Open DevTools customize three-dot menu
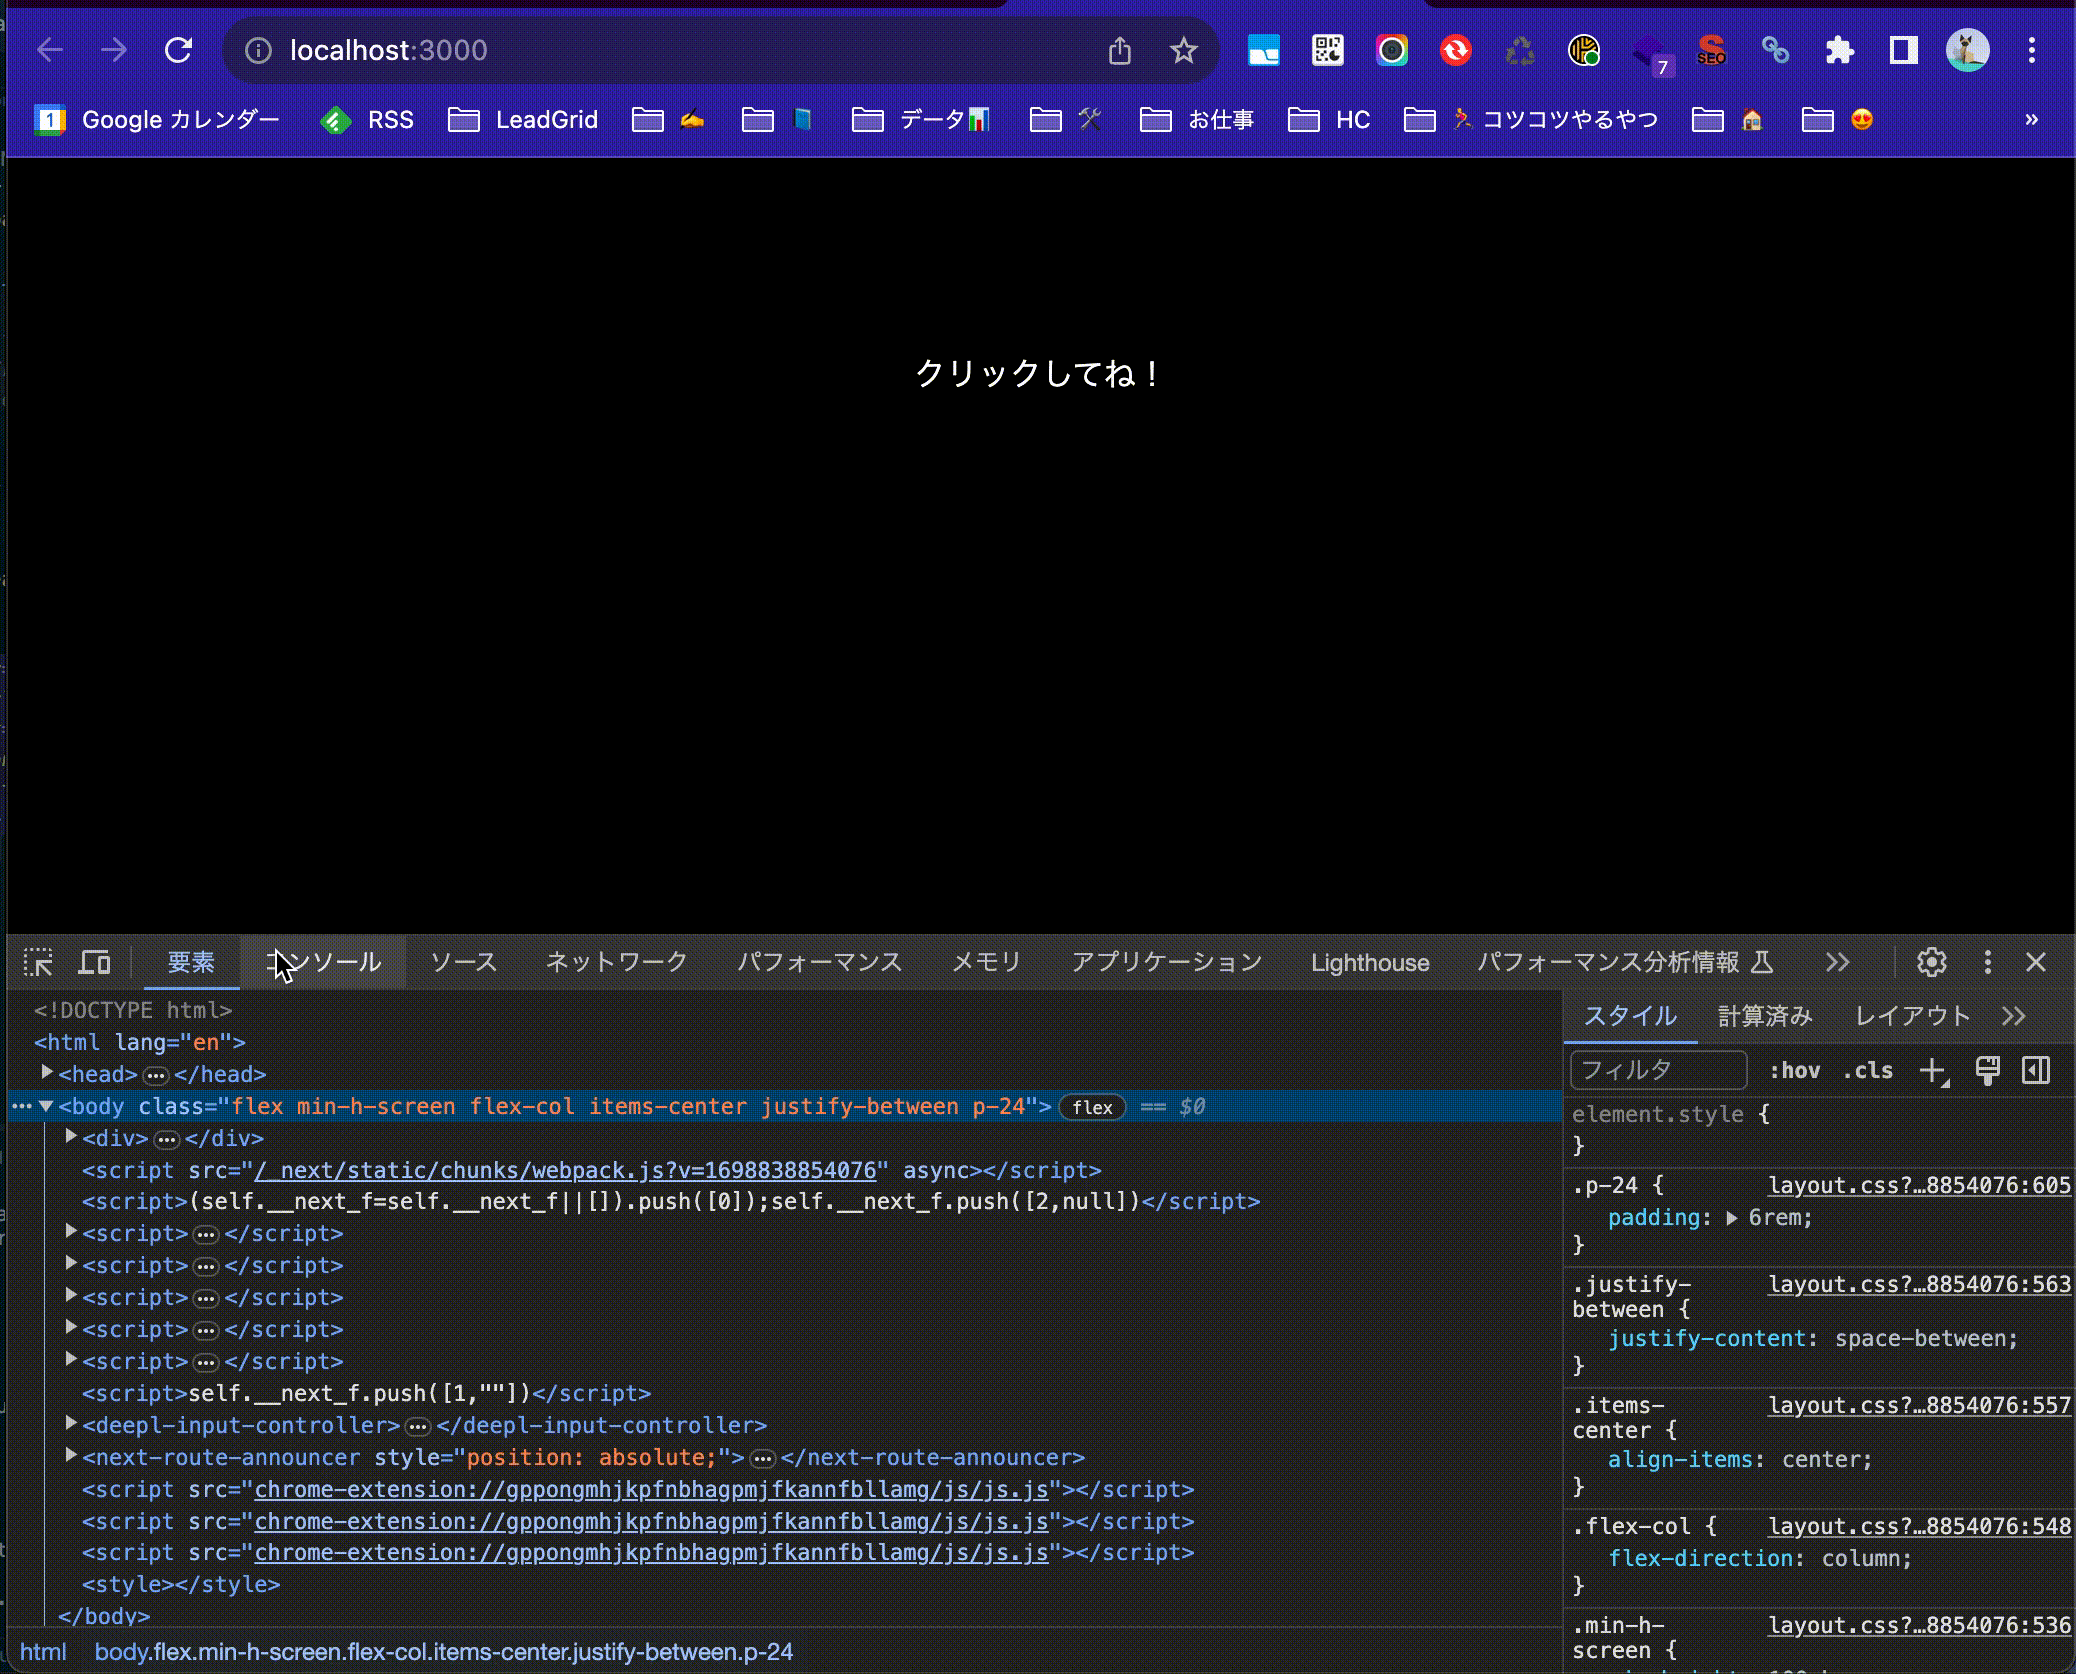Screen dimensions: 2076x1674 click(1987, 962)
